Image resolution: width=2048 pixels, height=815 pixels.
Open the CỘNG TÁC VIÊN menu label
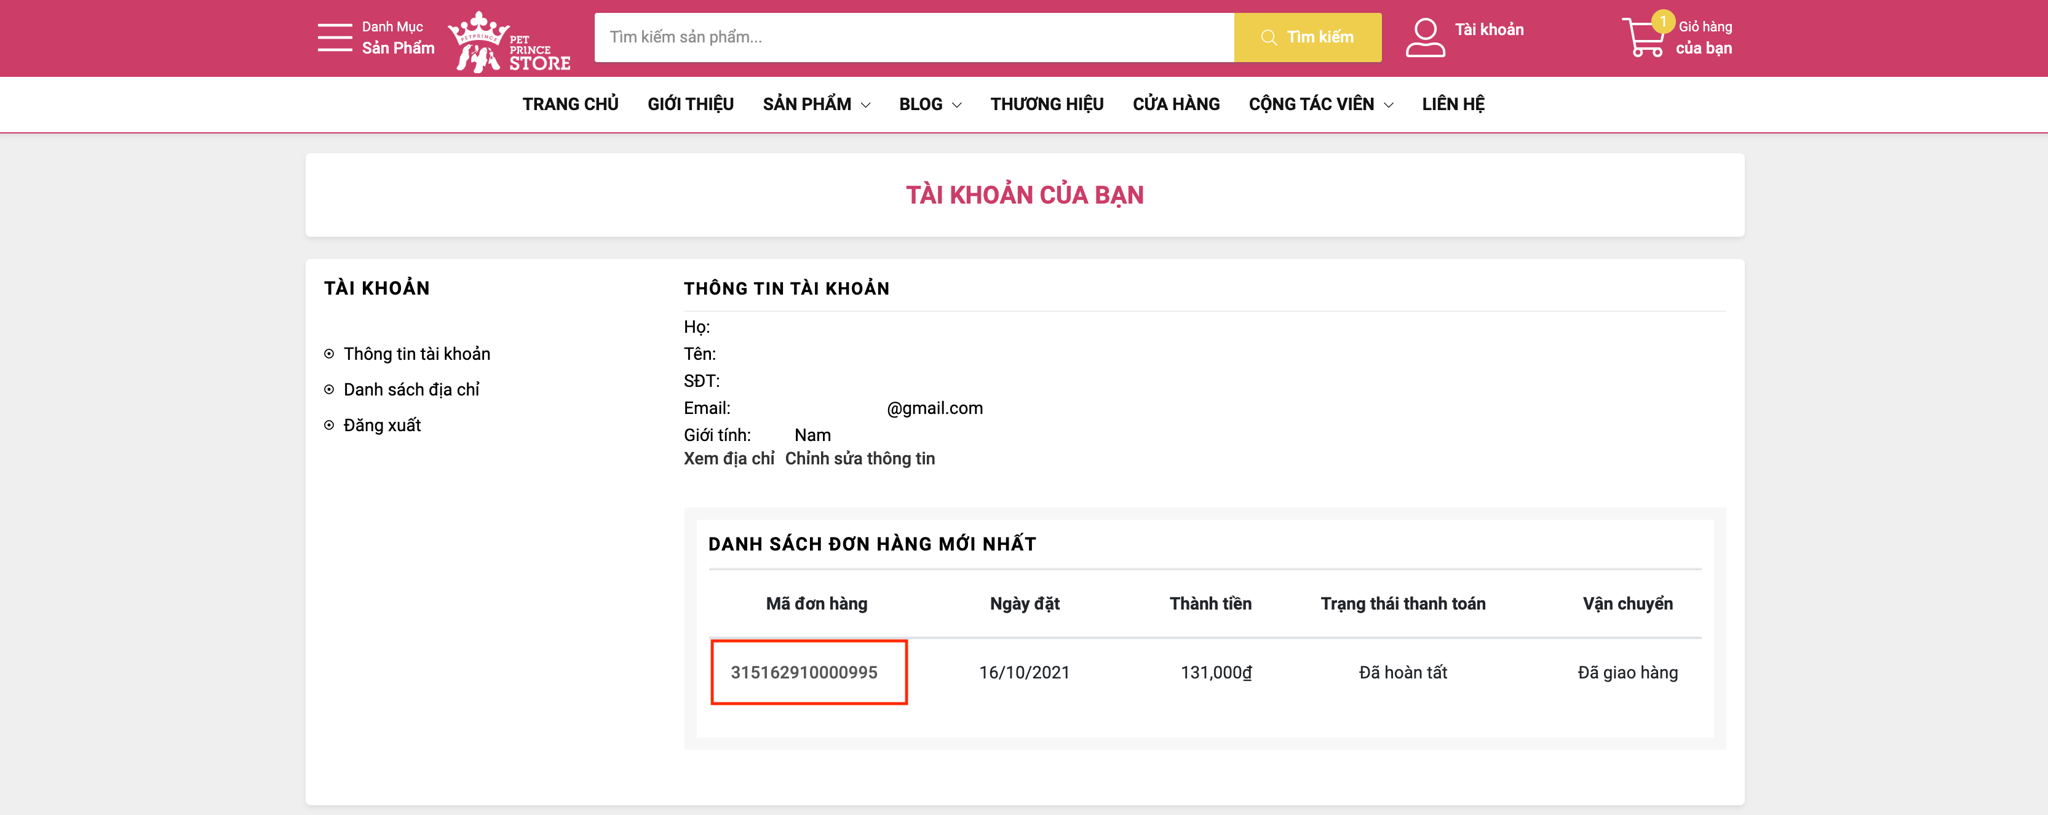[x=1311, y=104]
